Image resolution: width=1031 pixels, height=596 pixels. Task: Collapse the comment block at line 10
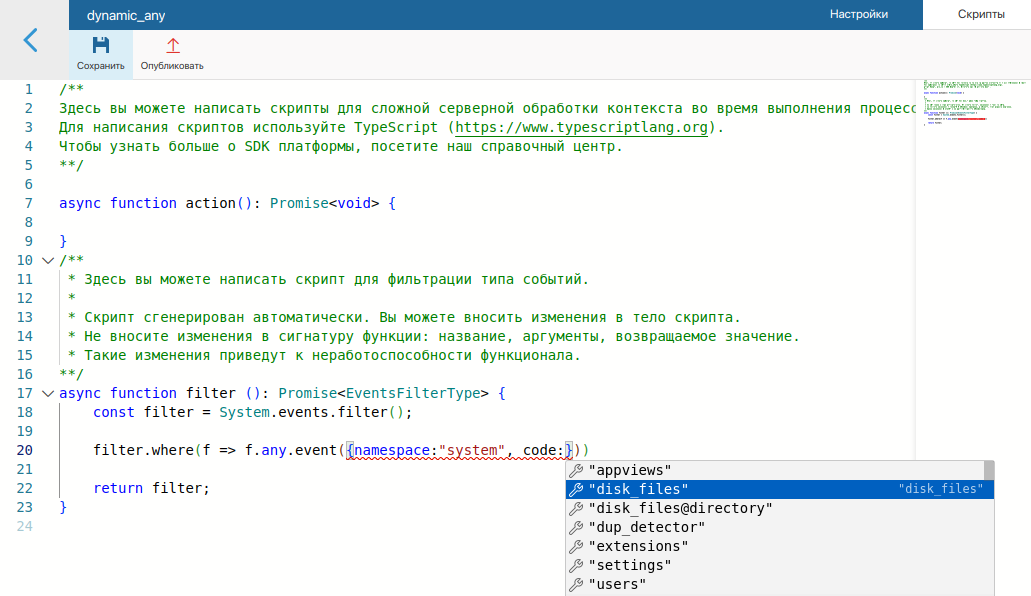47,261
